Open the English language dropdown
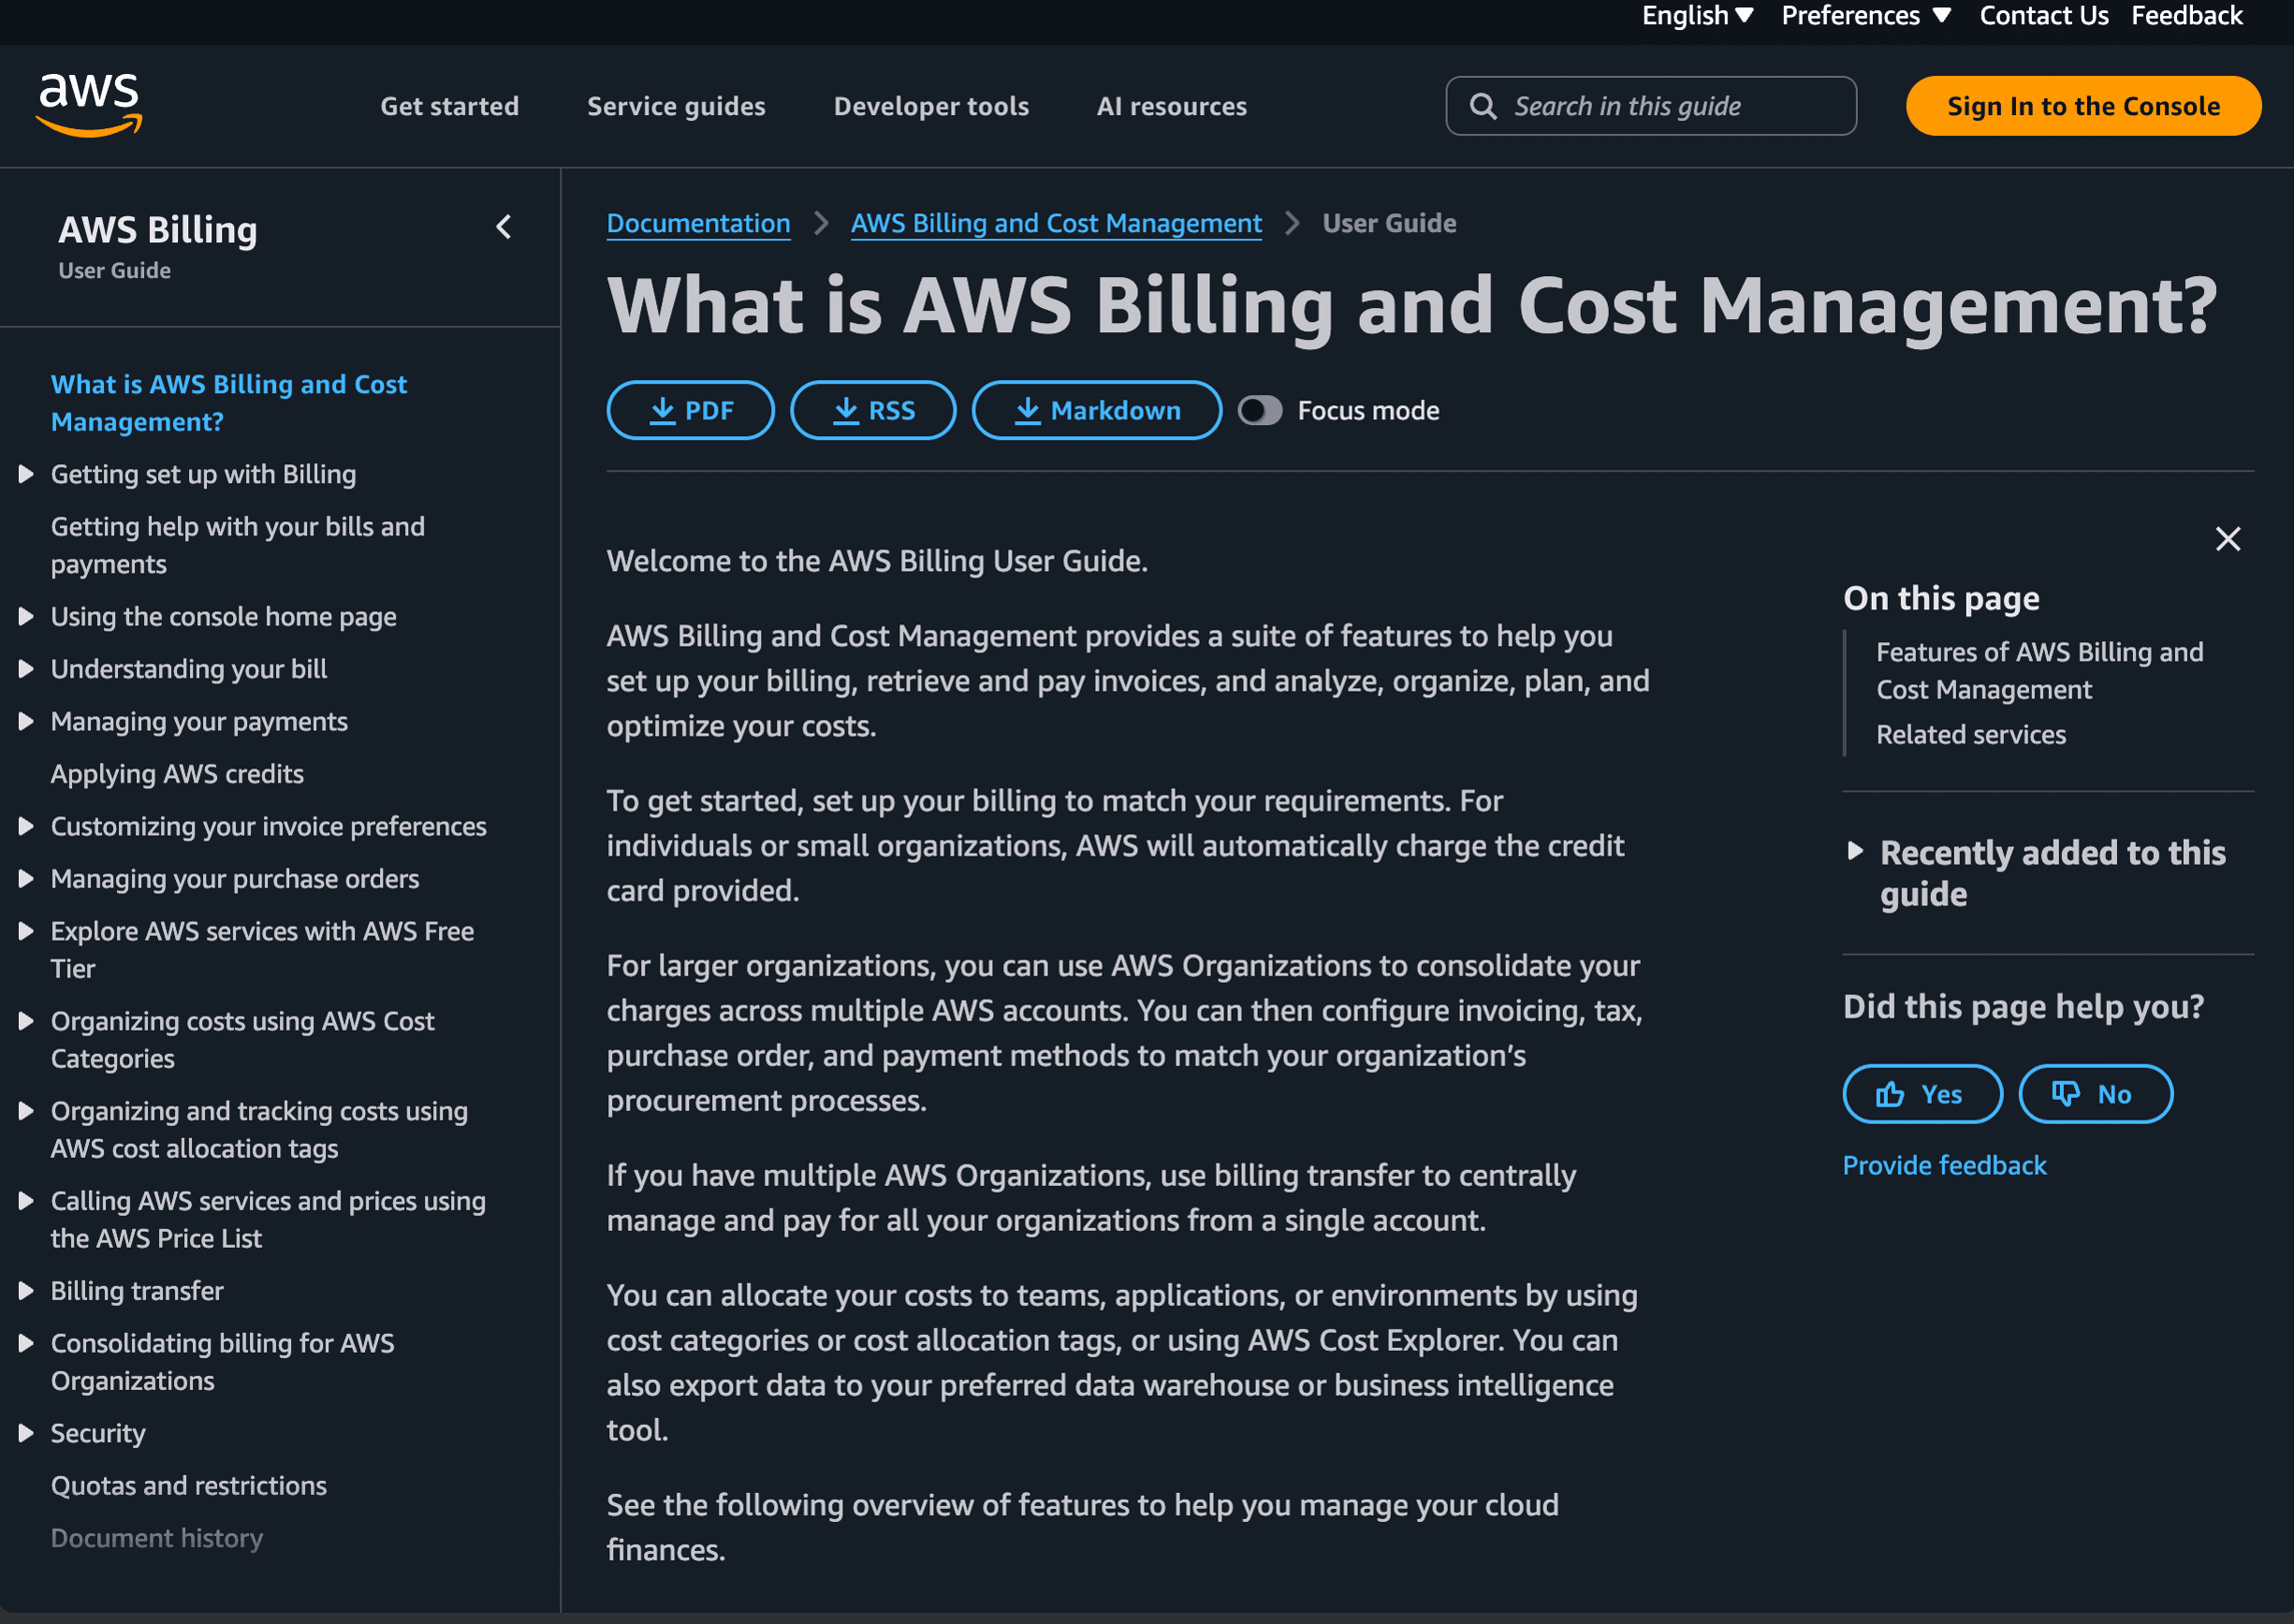The width and height of the screenshot is (2294, 1624). point(1697,16)
